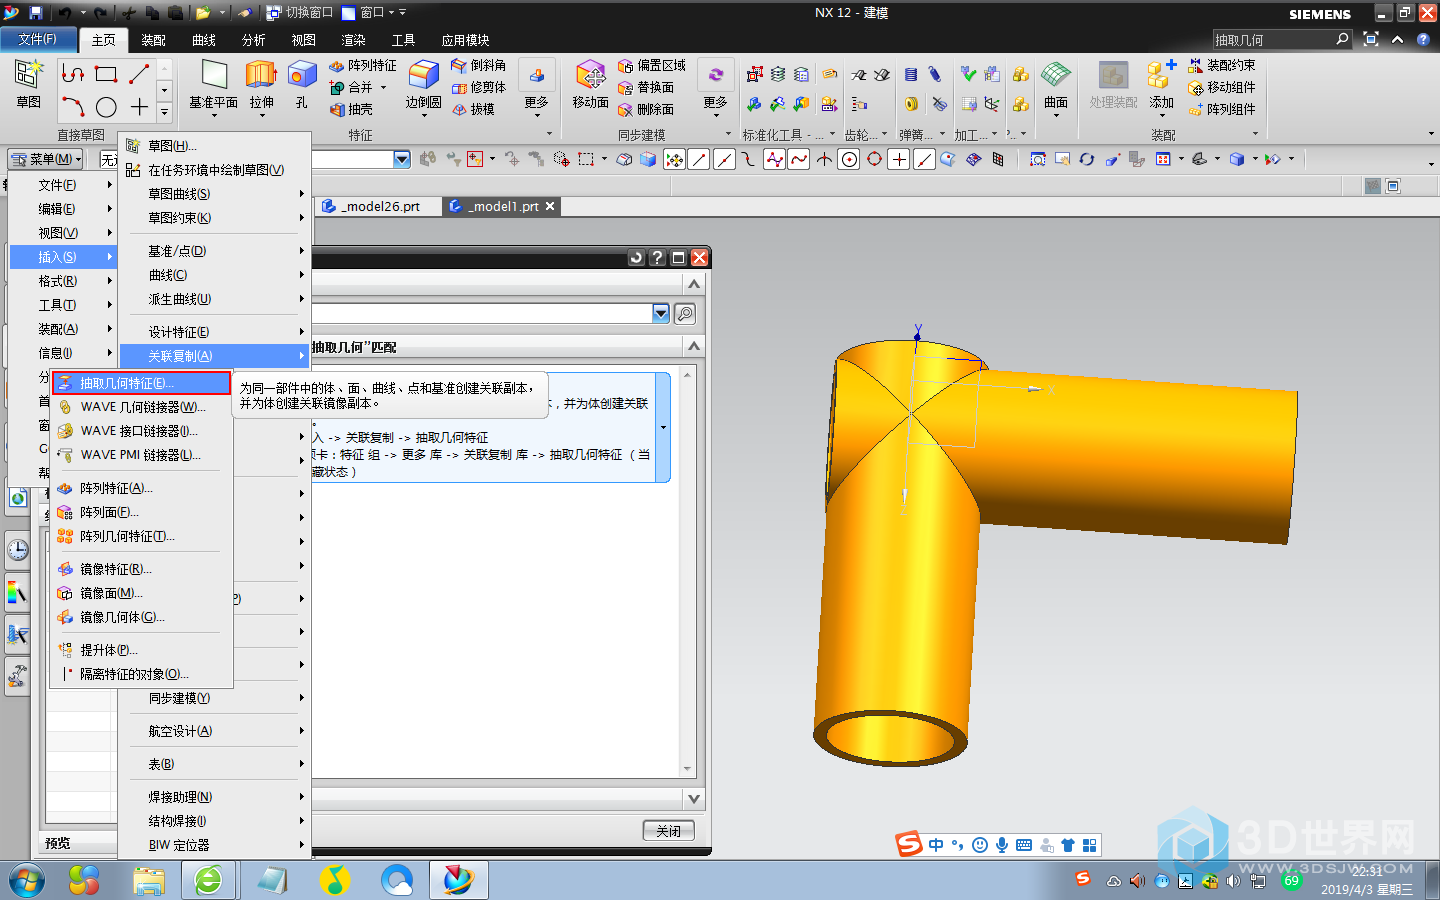1440x900 pixels.
Task: Toggle the end point snap option
Action: 699,159
